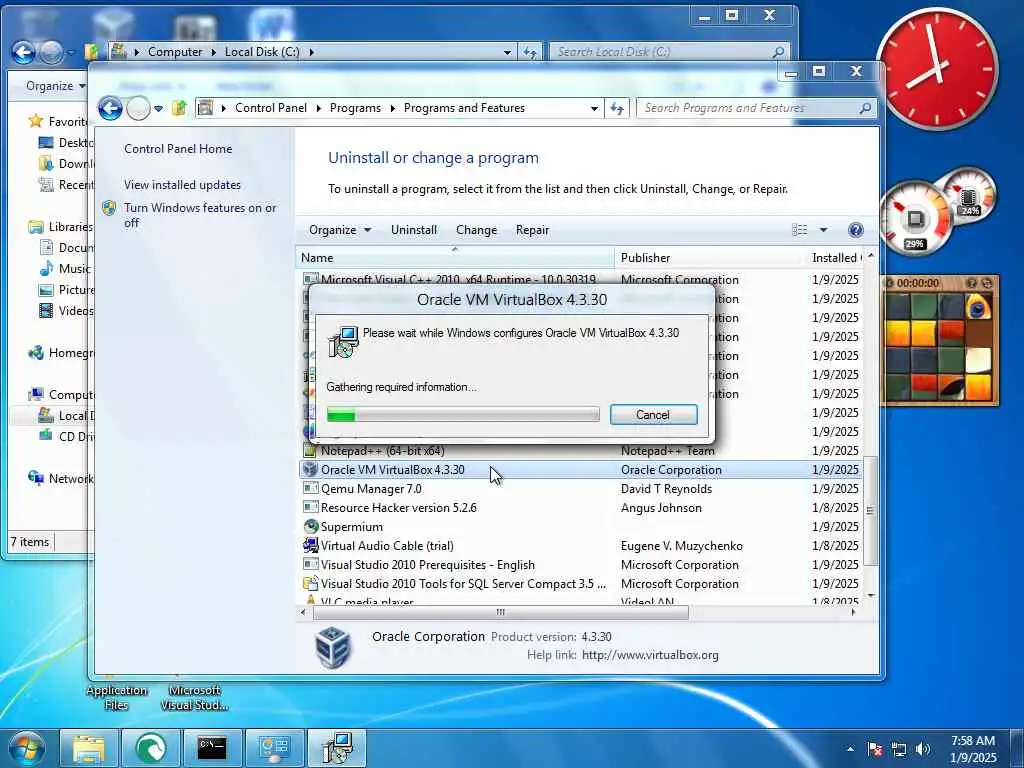Click the VirtualBox cube icon in details pane
The width and height of the screenshot is (1024, 768).
click(x=333, y=647)
